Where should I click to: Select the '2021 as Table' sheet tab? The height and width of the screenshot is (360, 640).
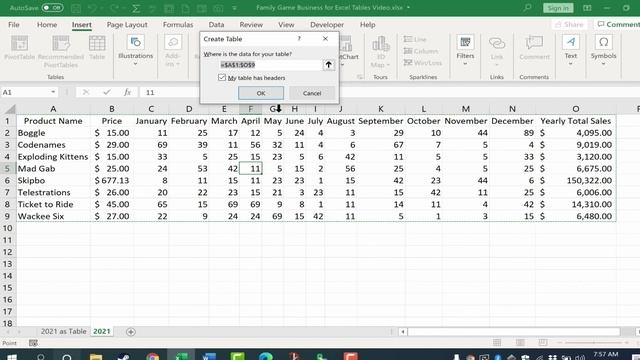[63, 331]
